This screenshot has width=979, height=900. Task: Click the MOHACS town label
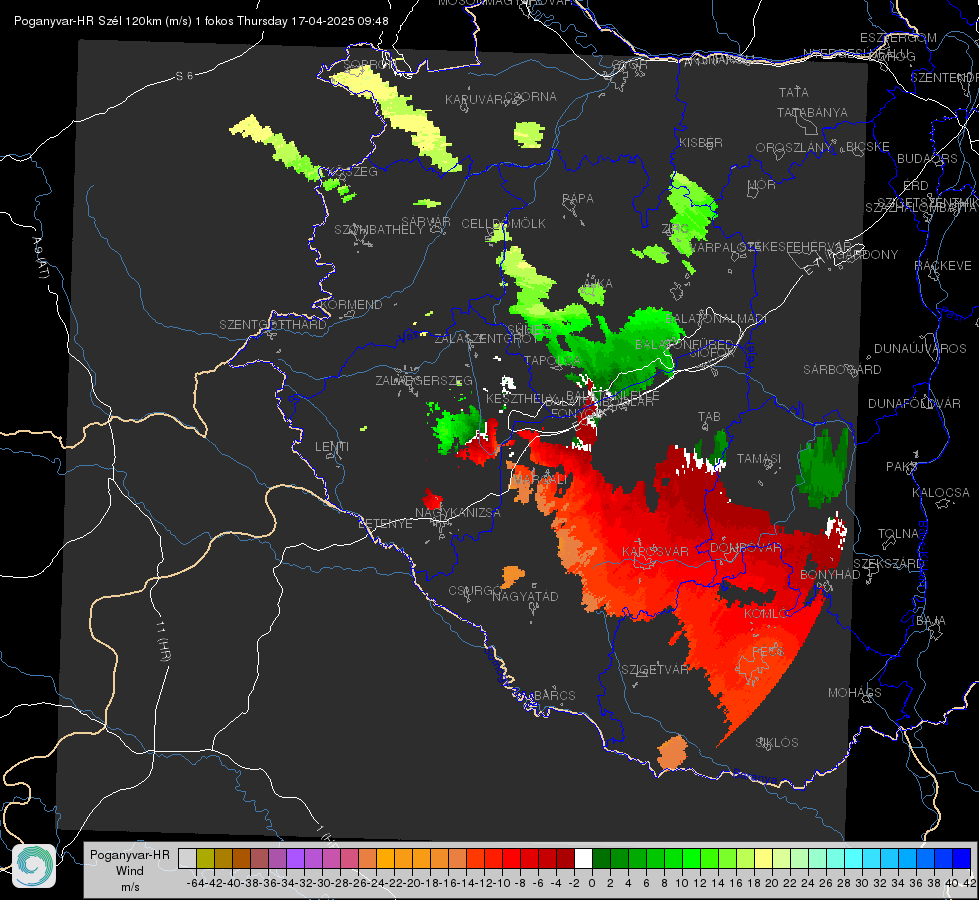pyautogui.click(x=855, y=693)
